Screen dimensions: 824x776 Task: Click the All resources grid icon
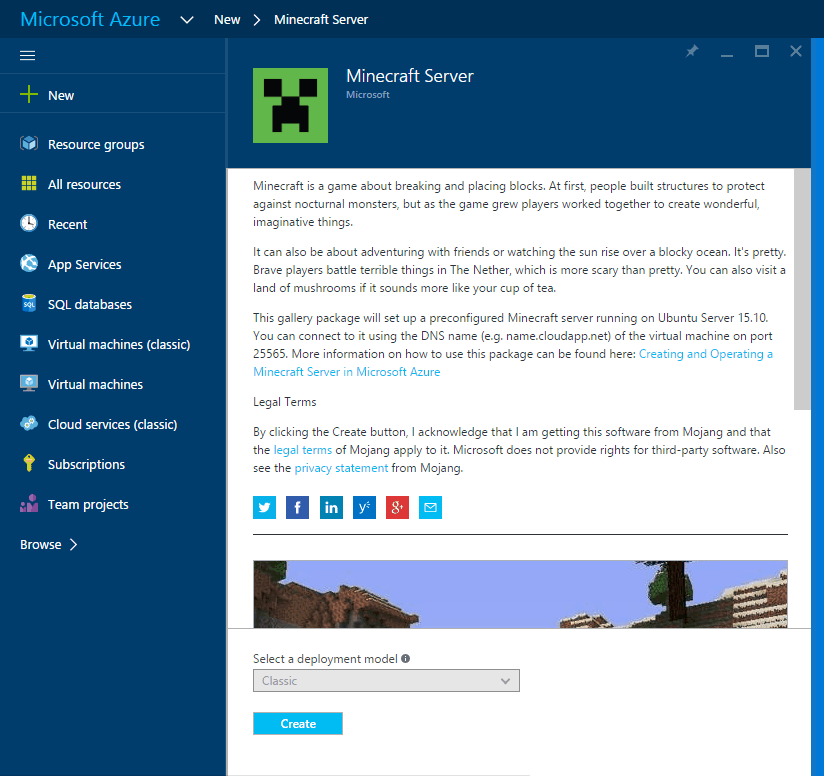pyautogui.click(x=29, y=183)
